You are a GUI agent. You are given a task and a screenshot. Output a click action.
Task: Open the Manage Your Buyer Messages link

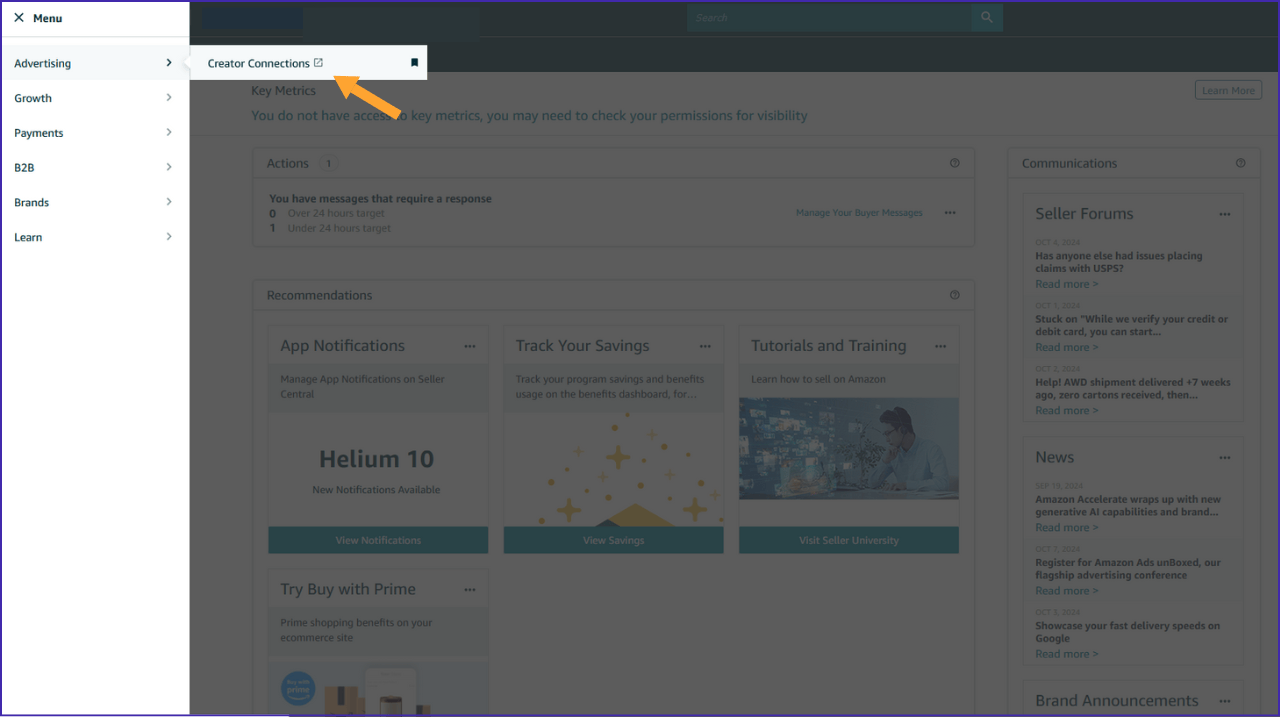coord(858,212)
